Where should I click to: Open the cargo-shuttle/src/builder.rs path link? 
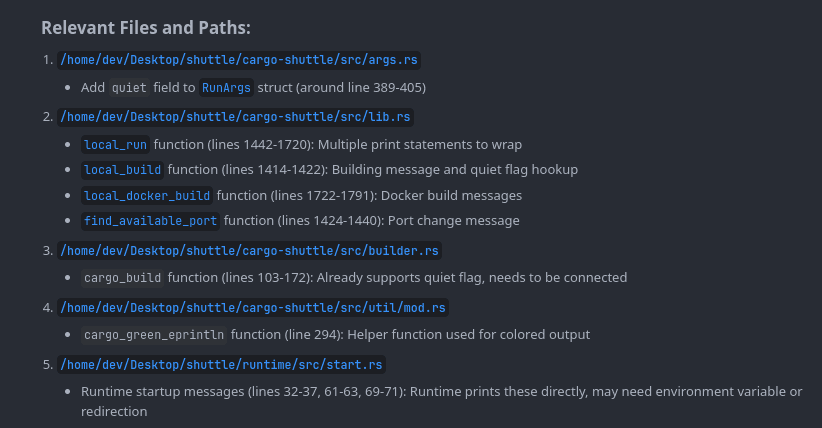point(249,250)
